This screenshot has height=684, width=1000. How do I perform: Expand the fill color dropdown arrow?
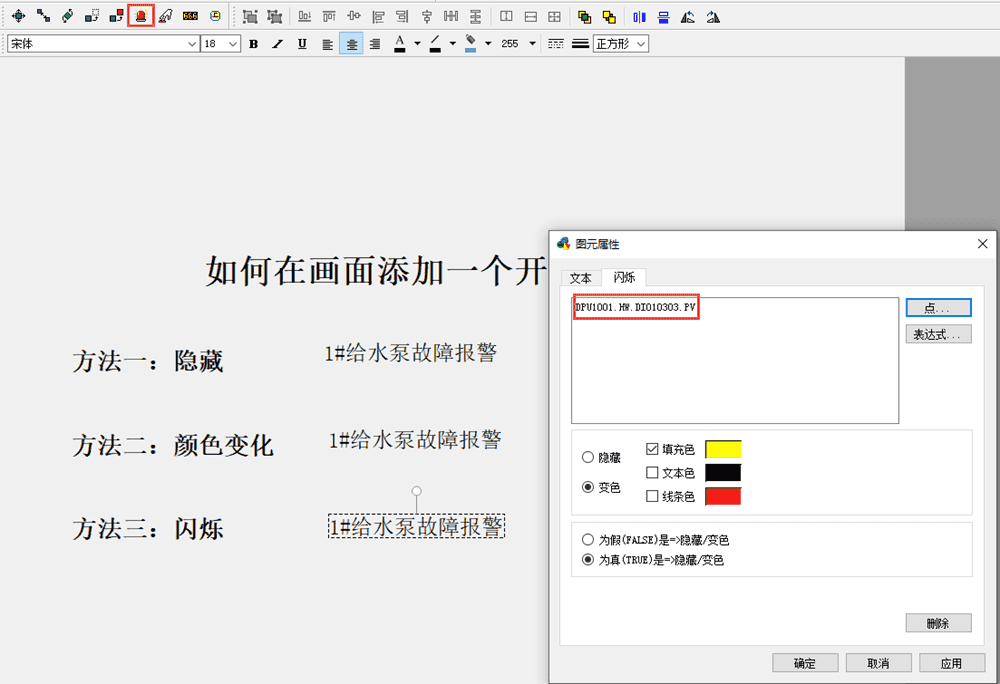488,43
